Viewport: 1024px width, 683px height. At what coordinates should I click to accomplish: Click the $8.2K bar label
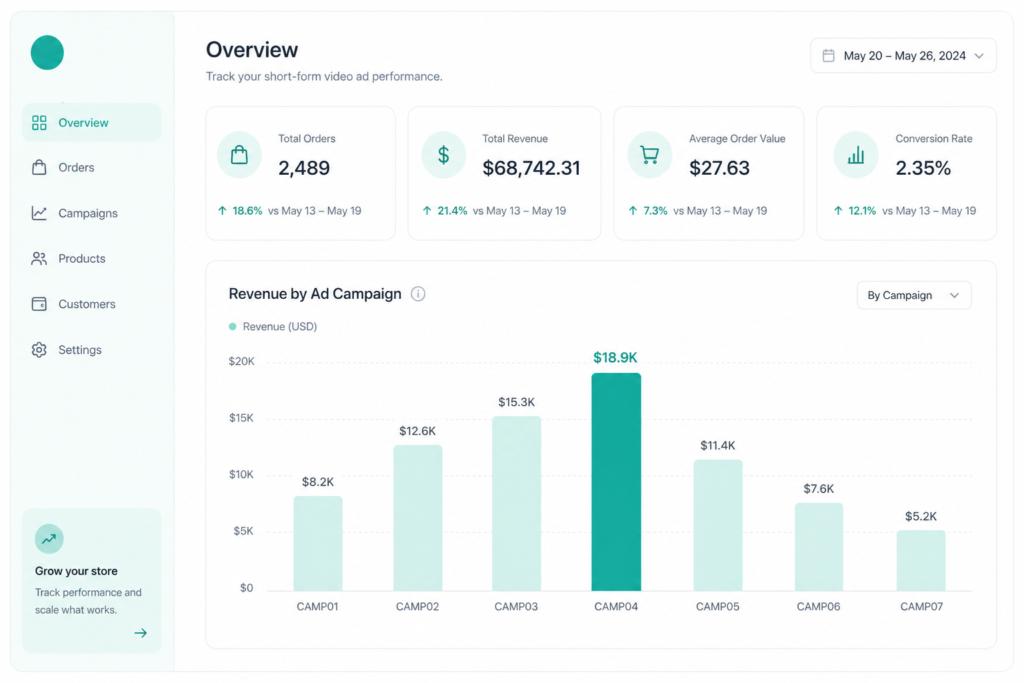pyautogui.click(x=318, y=482)
